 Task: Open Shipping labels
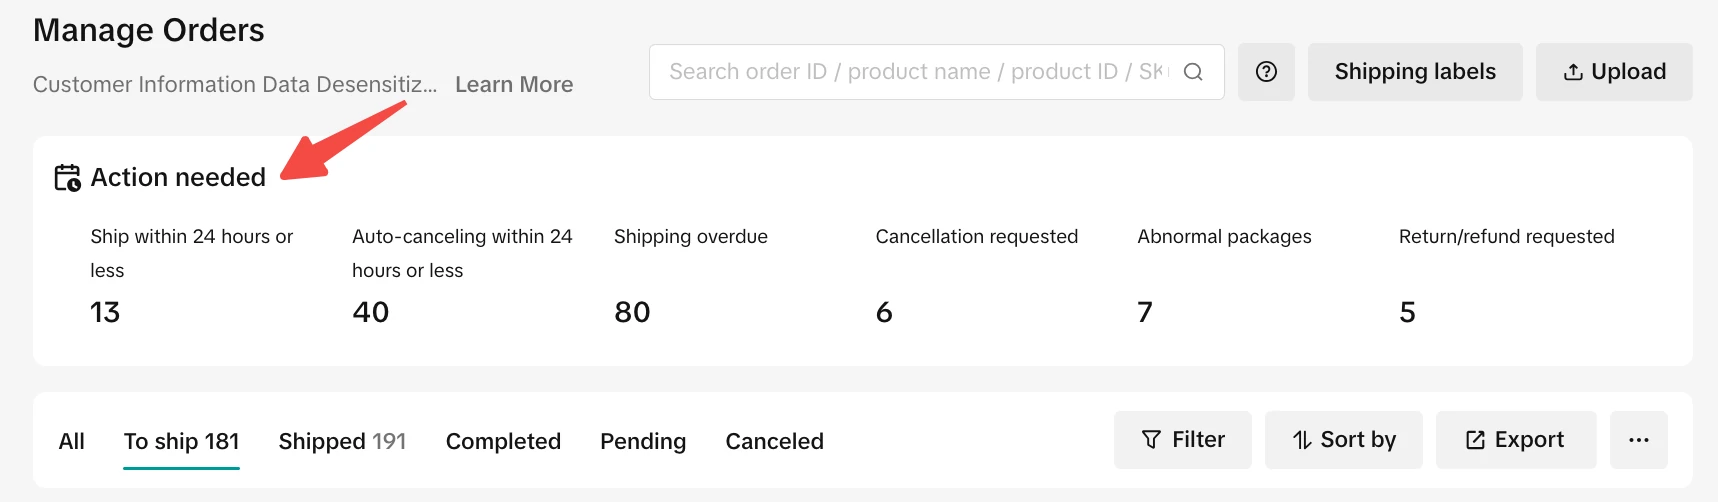(1414, 72)
